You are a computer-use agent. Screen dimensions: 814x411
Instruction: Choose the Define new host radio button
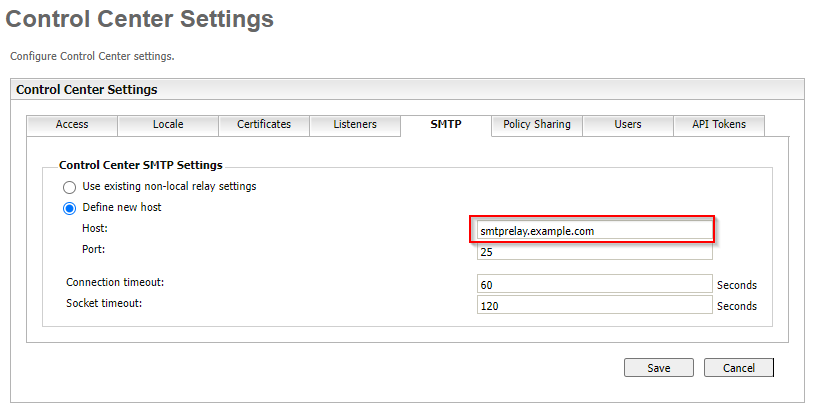pos(69,208)
